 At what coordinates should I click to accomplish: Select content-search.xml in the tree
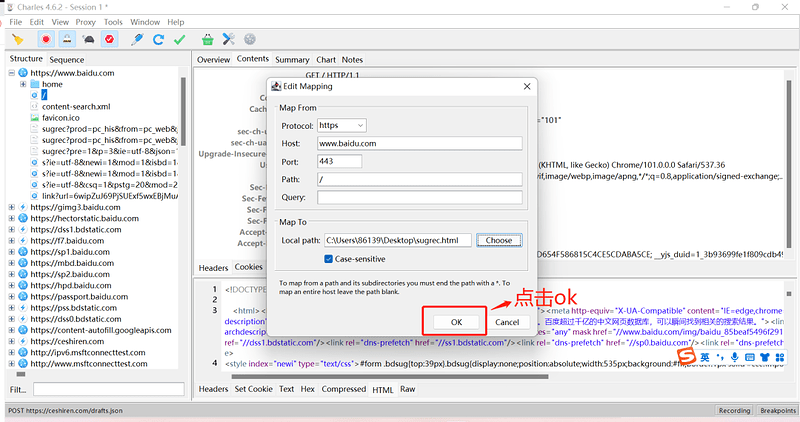[76, 107]
